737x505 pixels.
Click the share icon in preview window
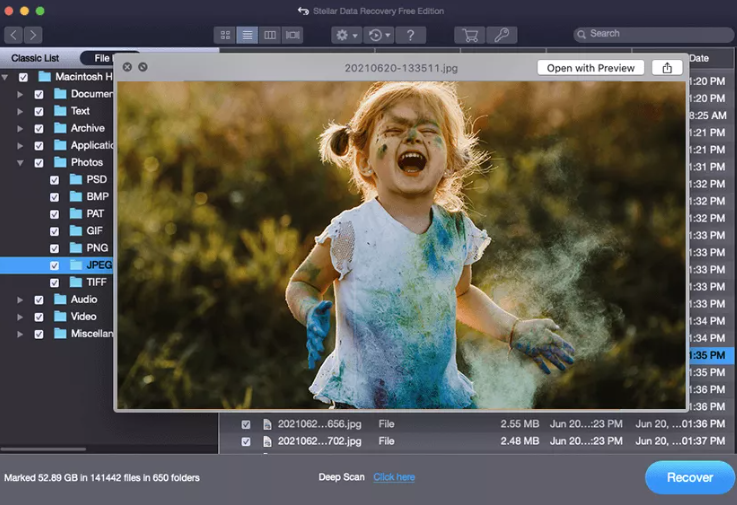pos(667,68)
